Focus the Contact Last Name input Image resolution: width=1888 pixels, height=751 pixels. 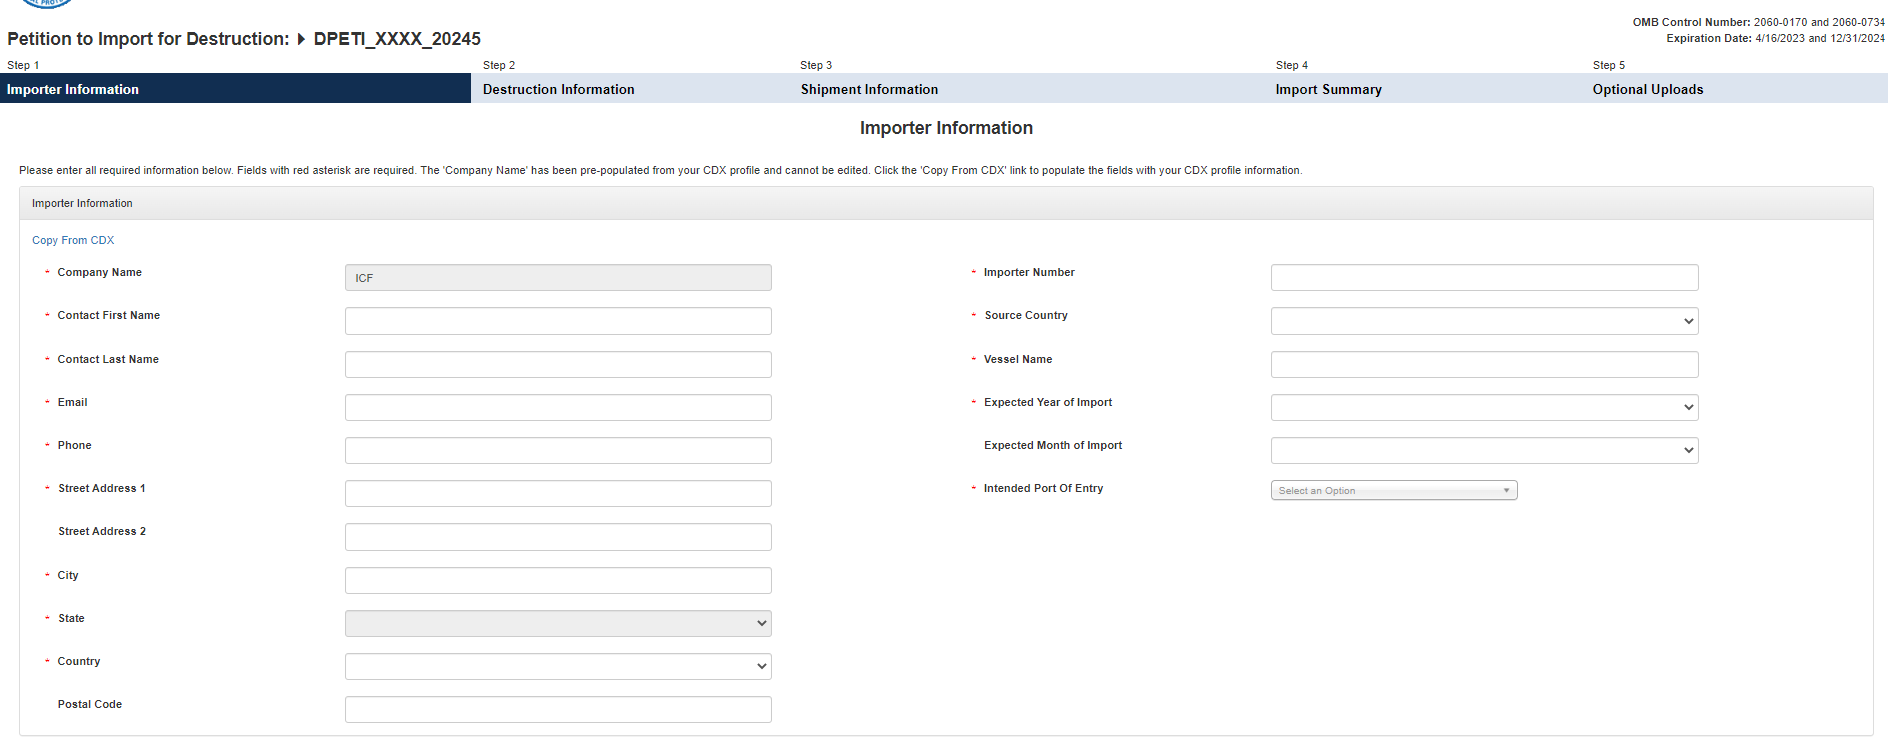coord(558,364)
